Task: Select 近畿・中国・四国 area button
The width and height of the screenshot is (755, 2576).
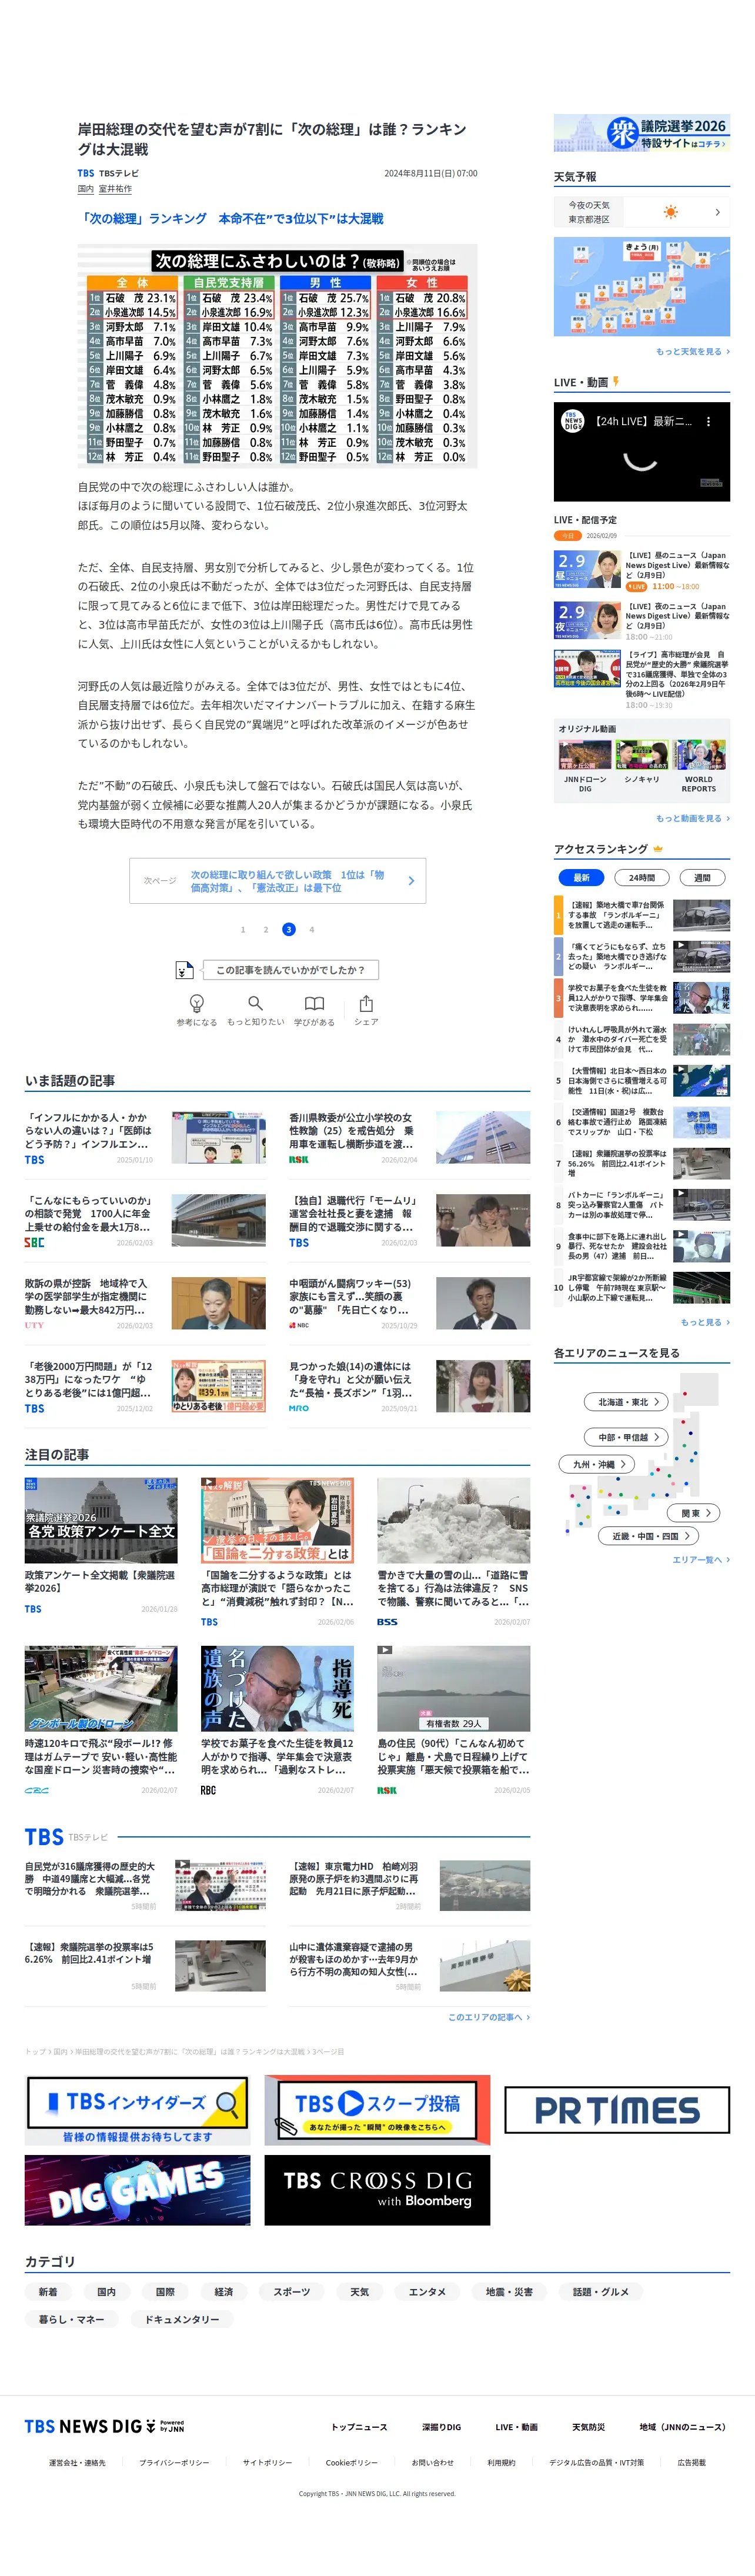Action: tap(649, 1536)
